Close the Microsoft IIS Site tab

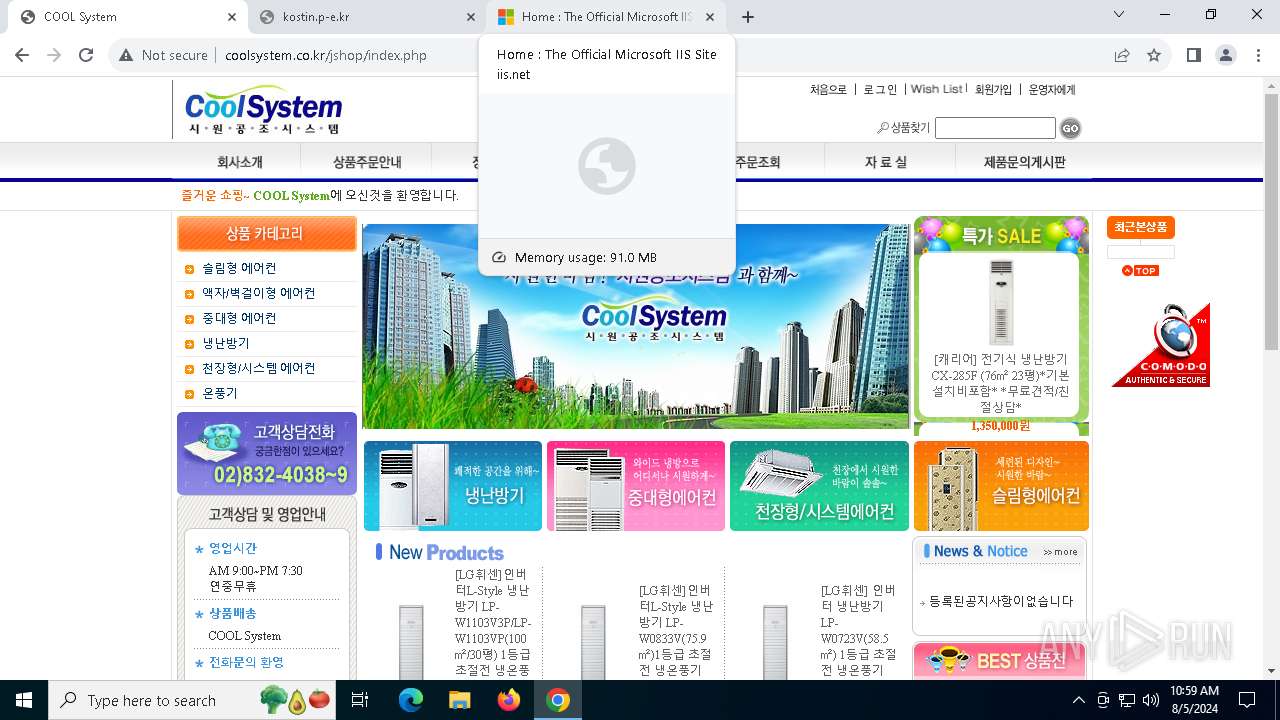[710, 17]
